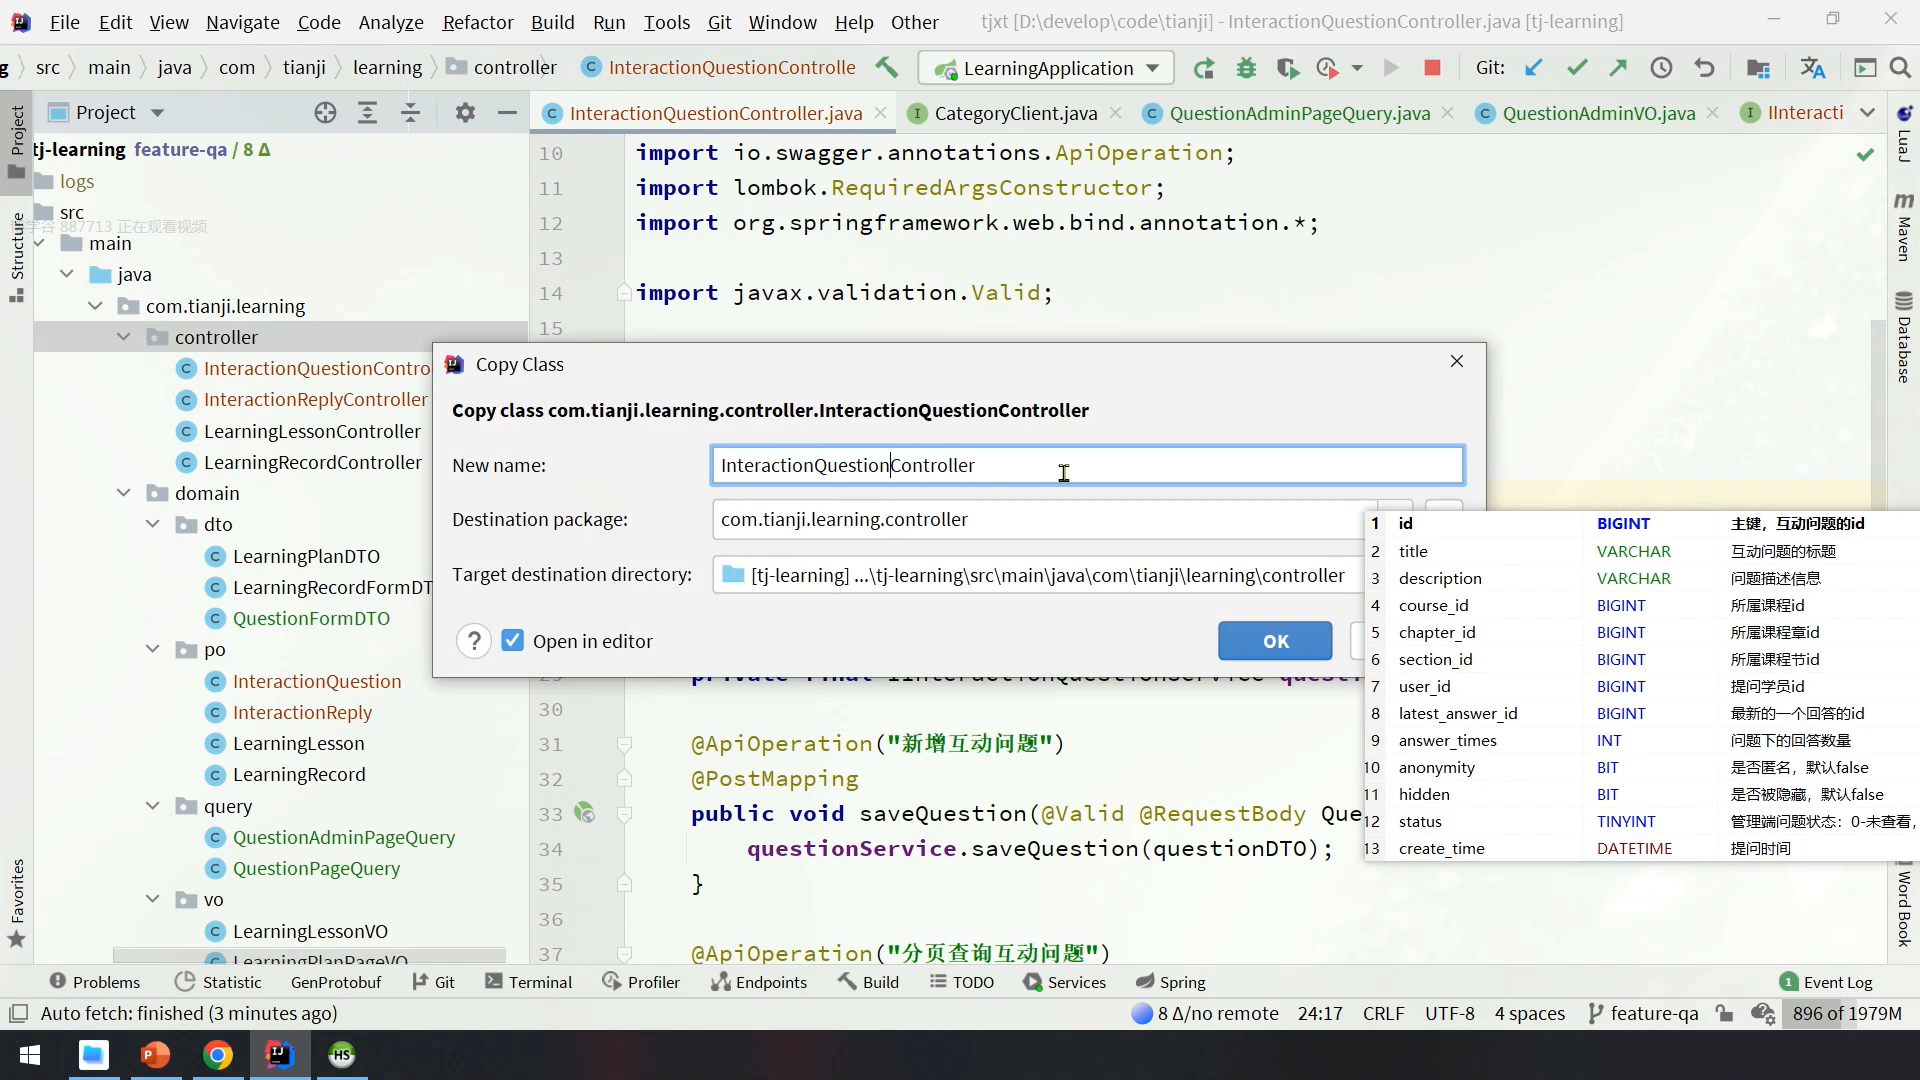Click the Build project hammer icon
Viewport: 1920px width, 1080px height.
pyautogui.click(x=886, y=67)
